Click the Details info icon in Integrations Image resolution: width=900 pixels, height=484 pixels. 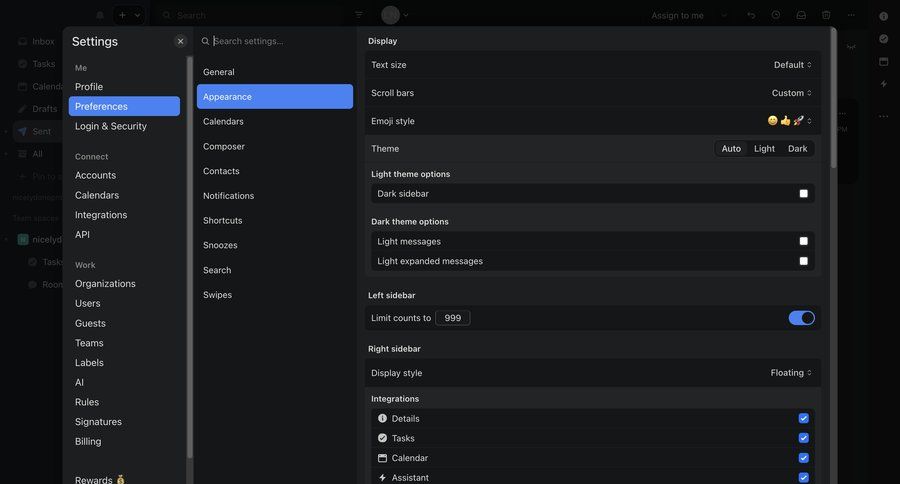pyautogui.click(x=382, y=419)
